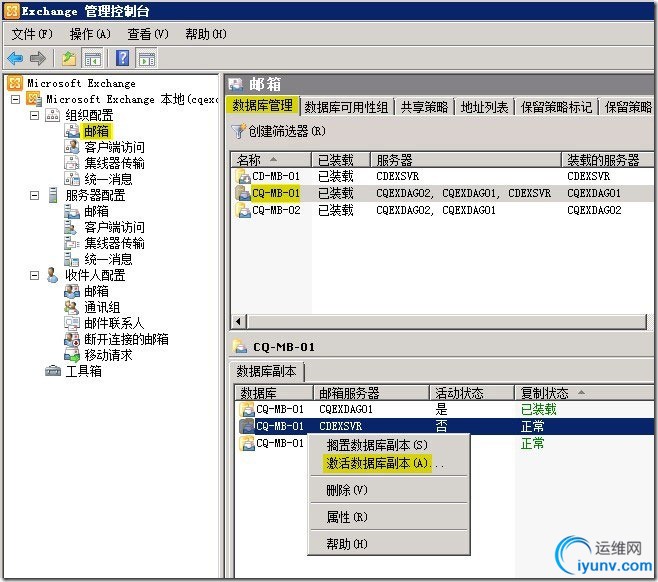
Task: Open the blue question mark Help icon
Action: (123, 58)
